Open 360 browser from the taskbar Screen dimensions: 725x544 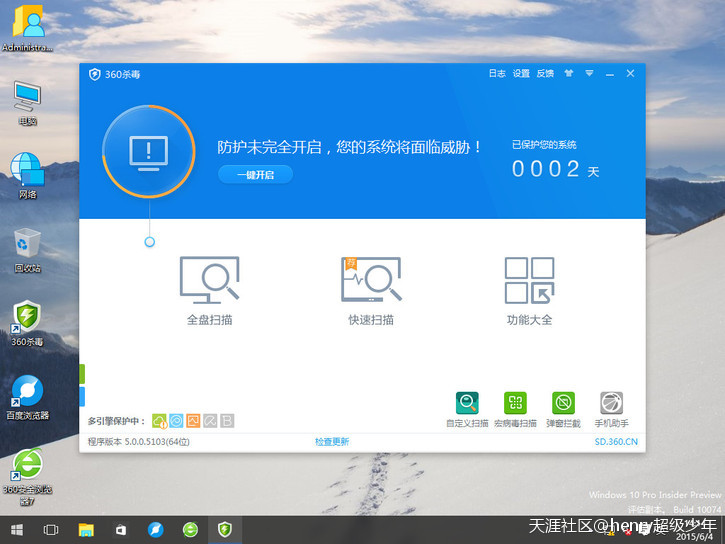click(x=190, y=530)
